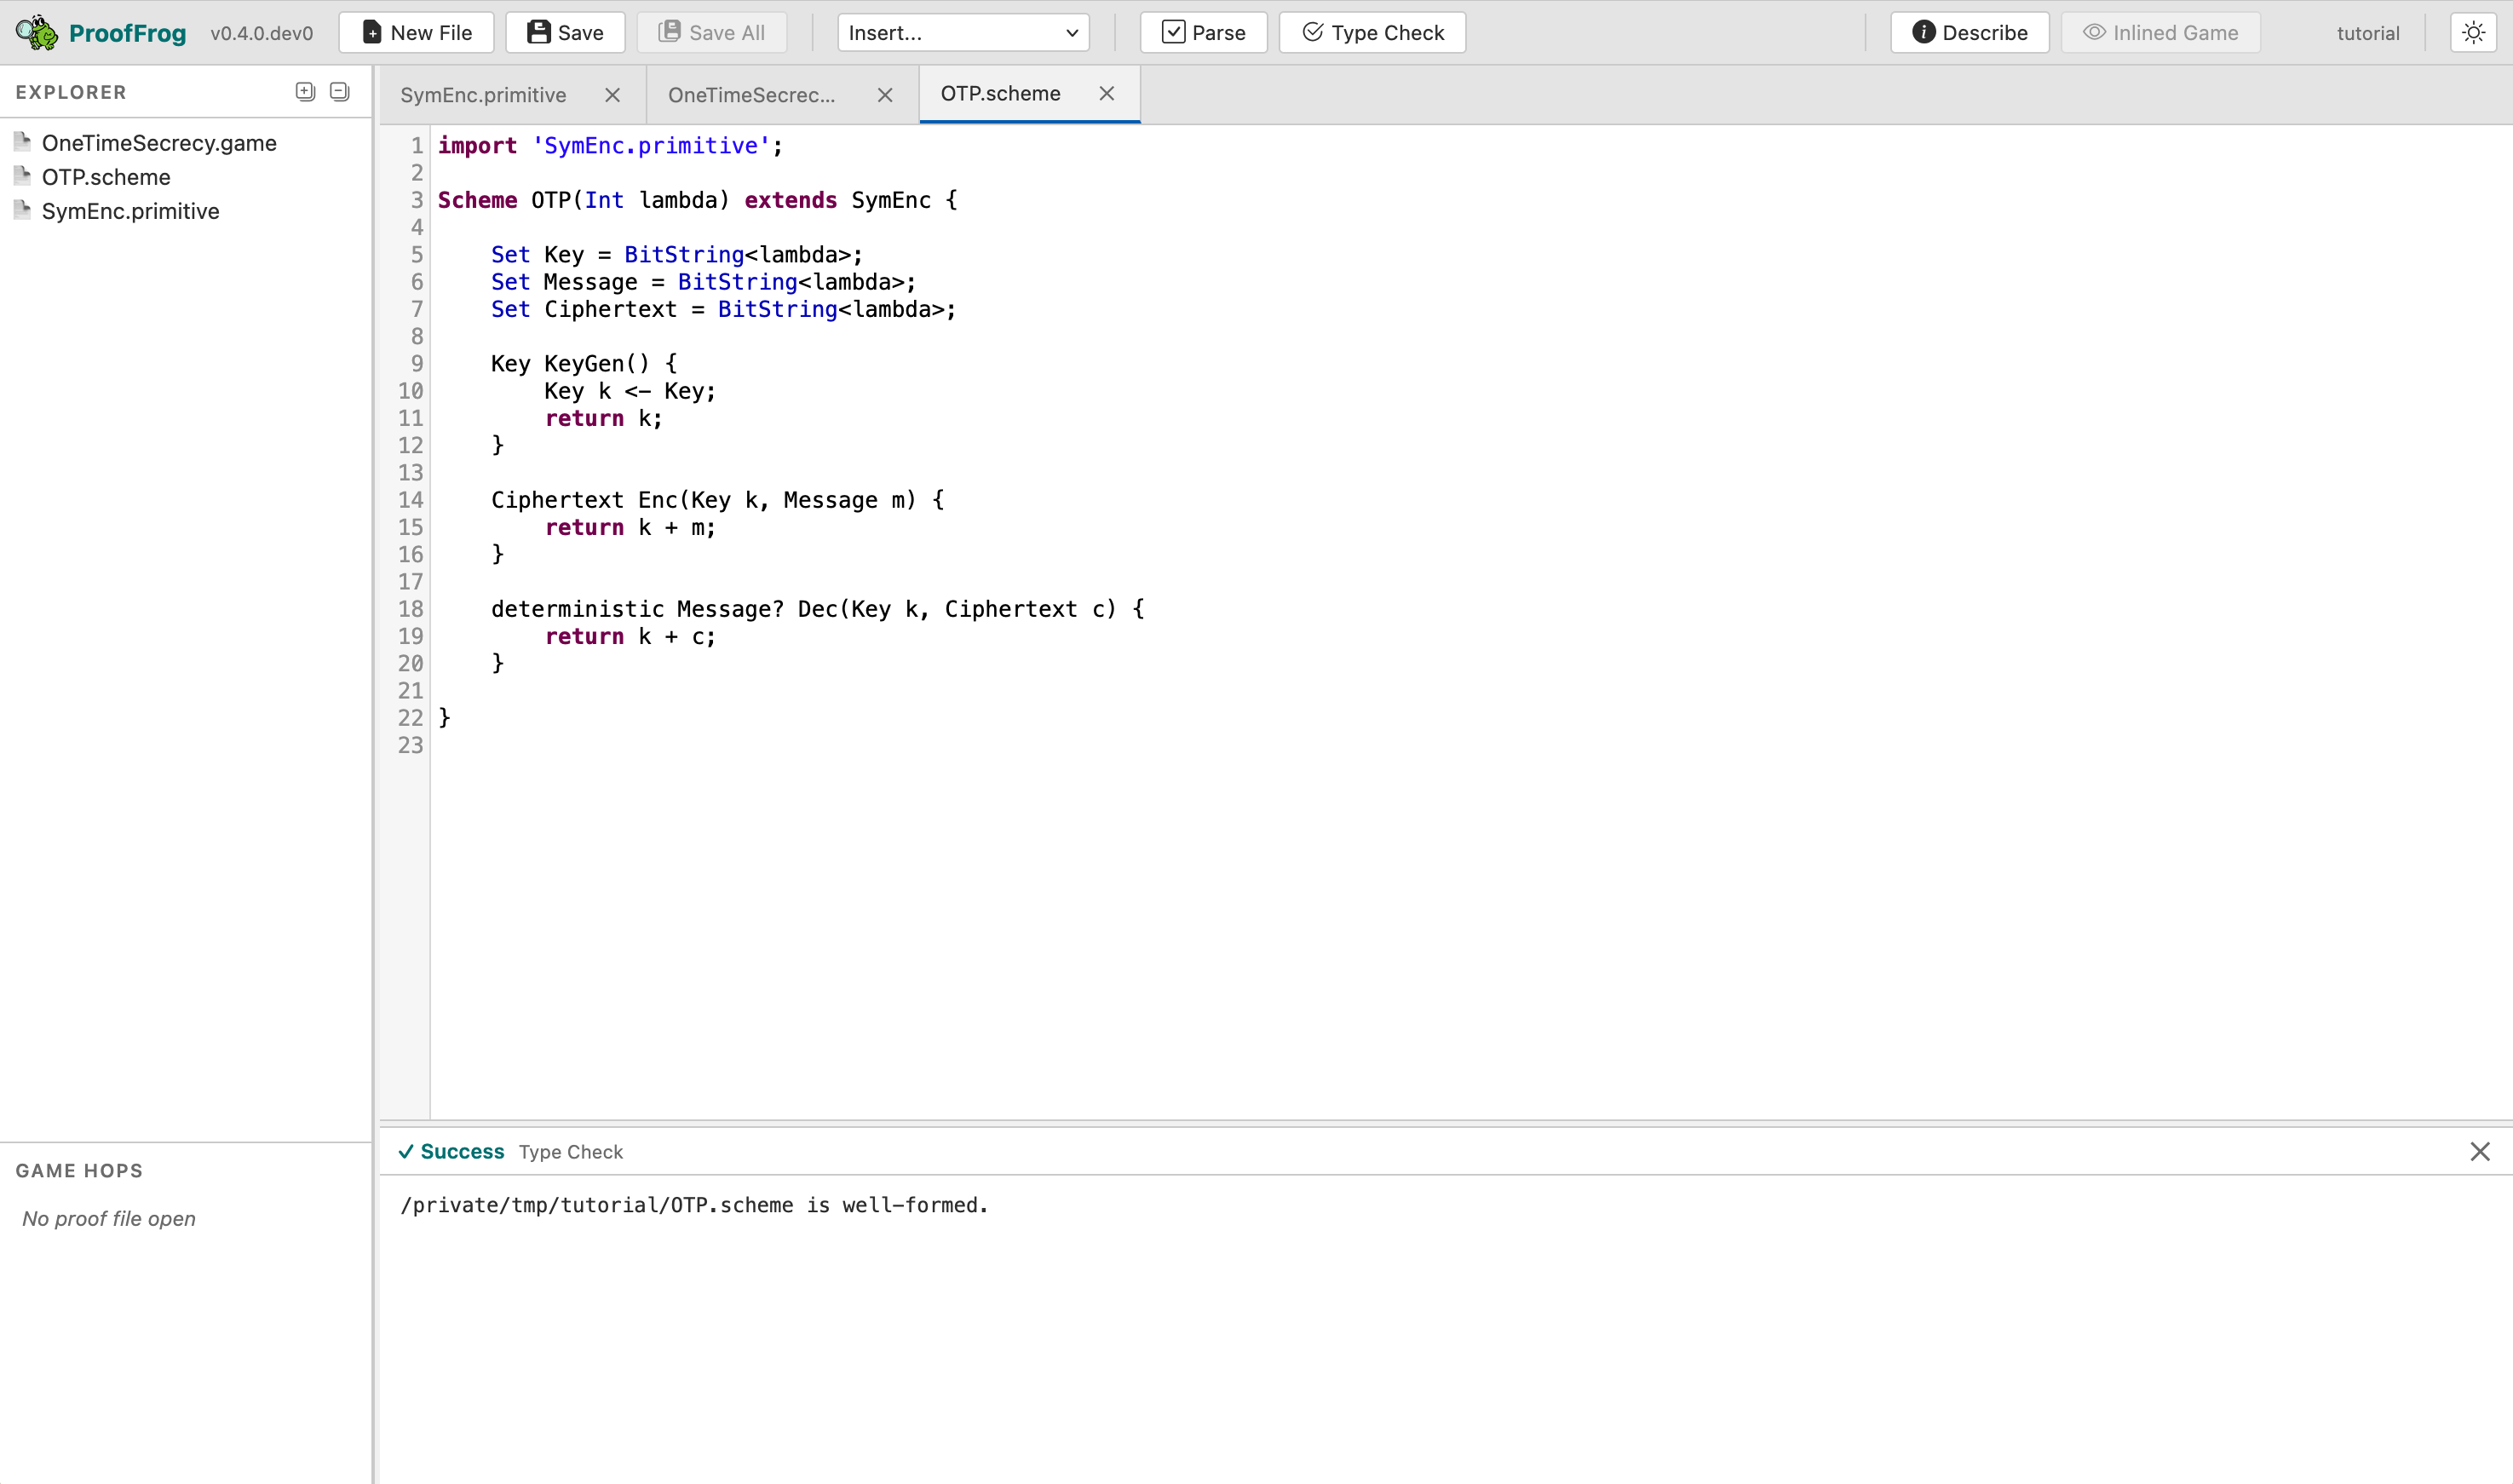Screen dimensions: 2513x1484
Task: Toggle the Parse checkbox
Action: click(1173, 32)
